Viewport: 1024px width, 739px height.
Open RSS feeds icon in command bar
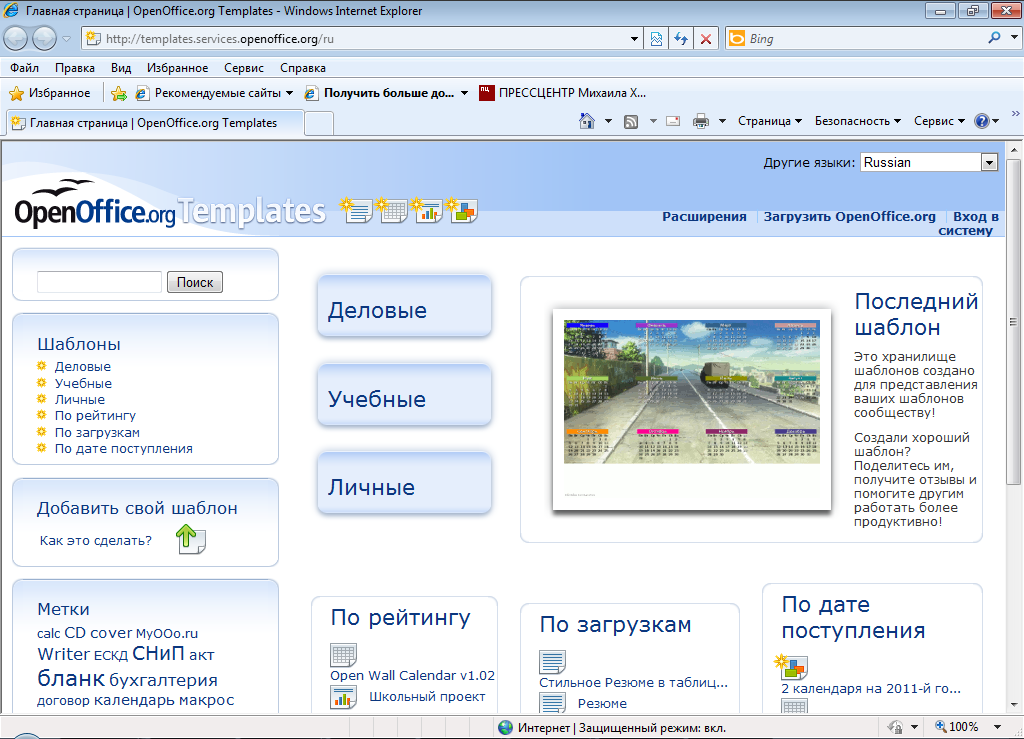[631, 121]
